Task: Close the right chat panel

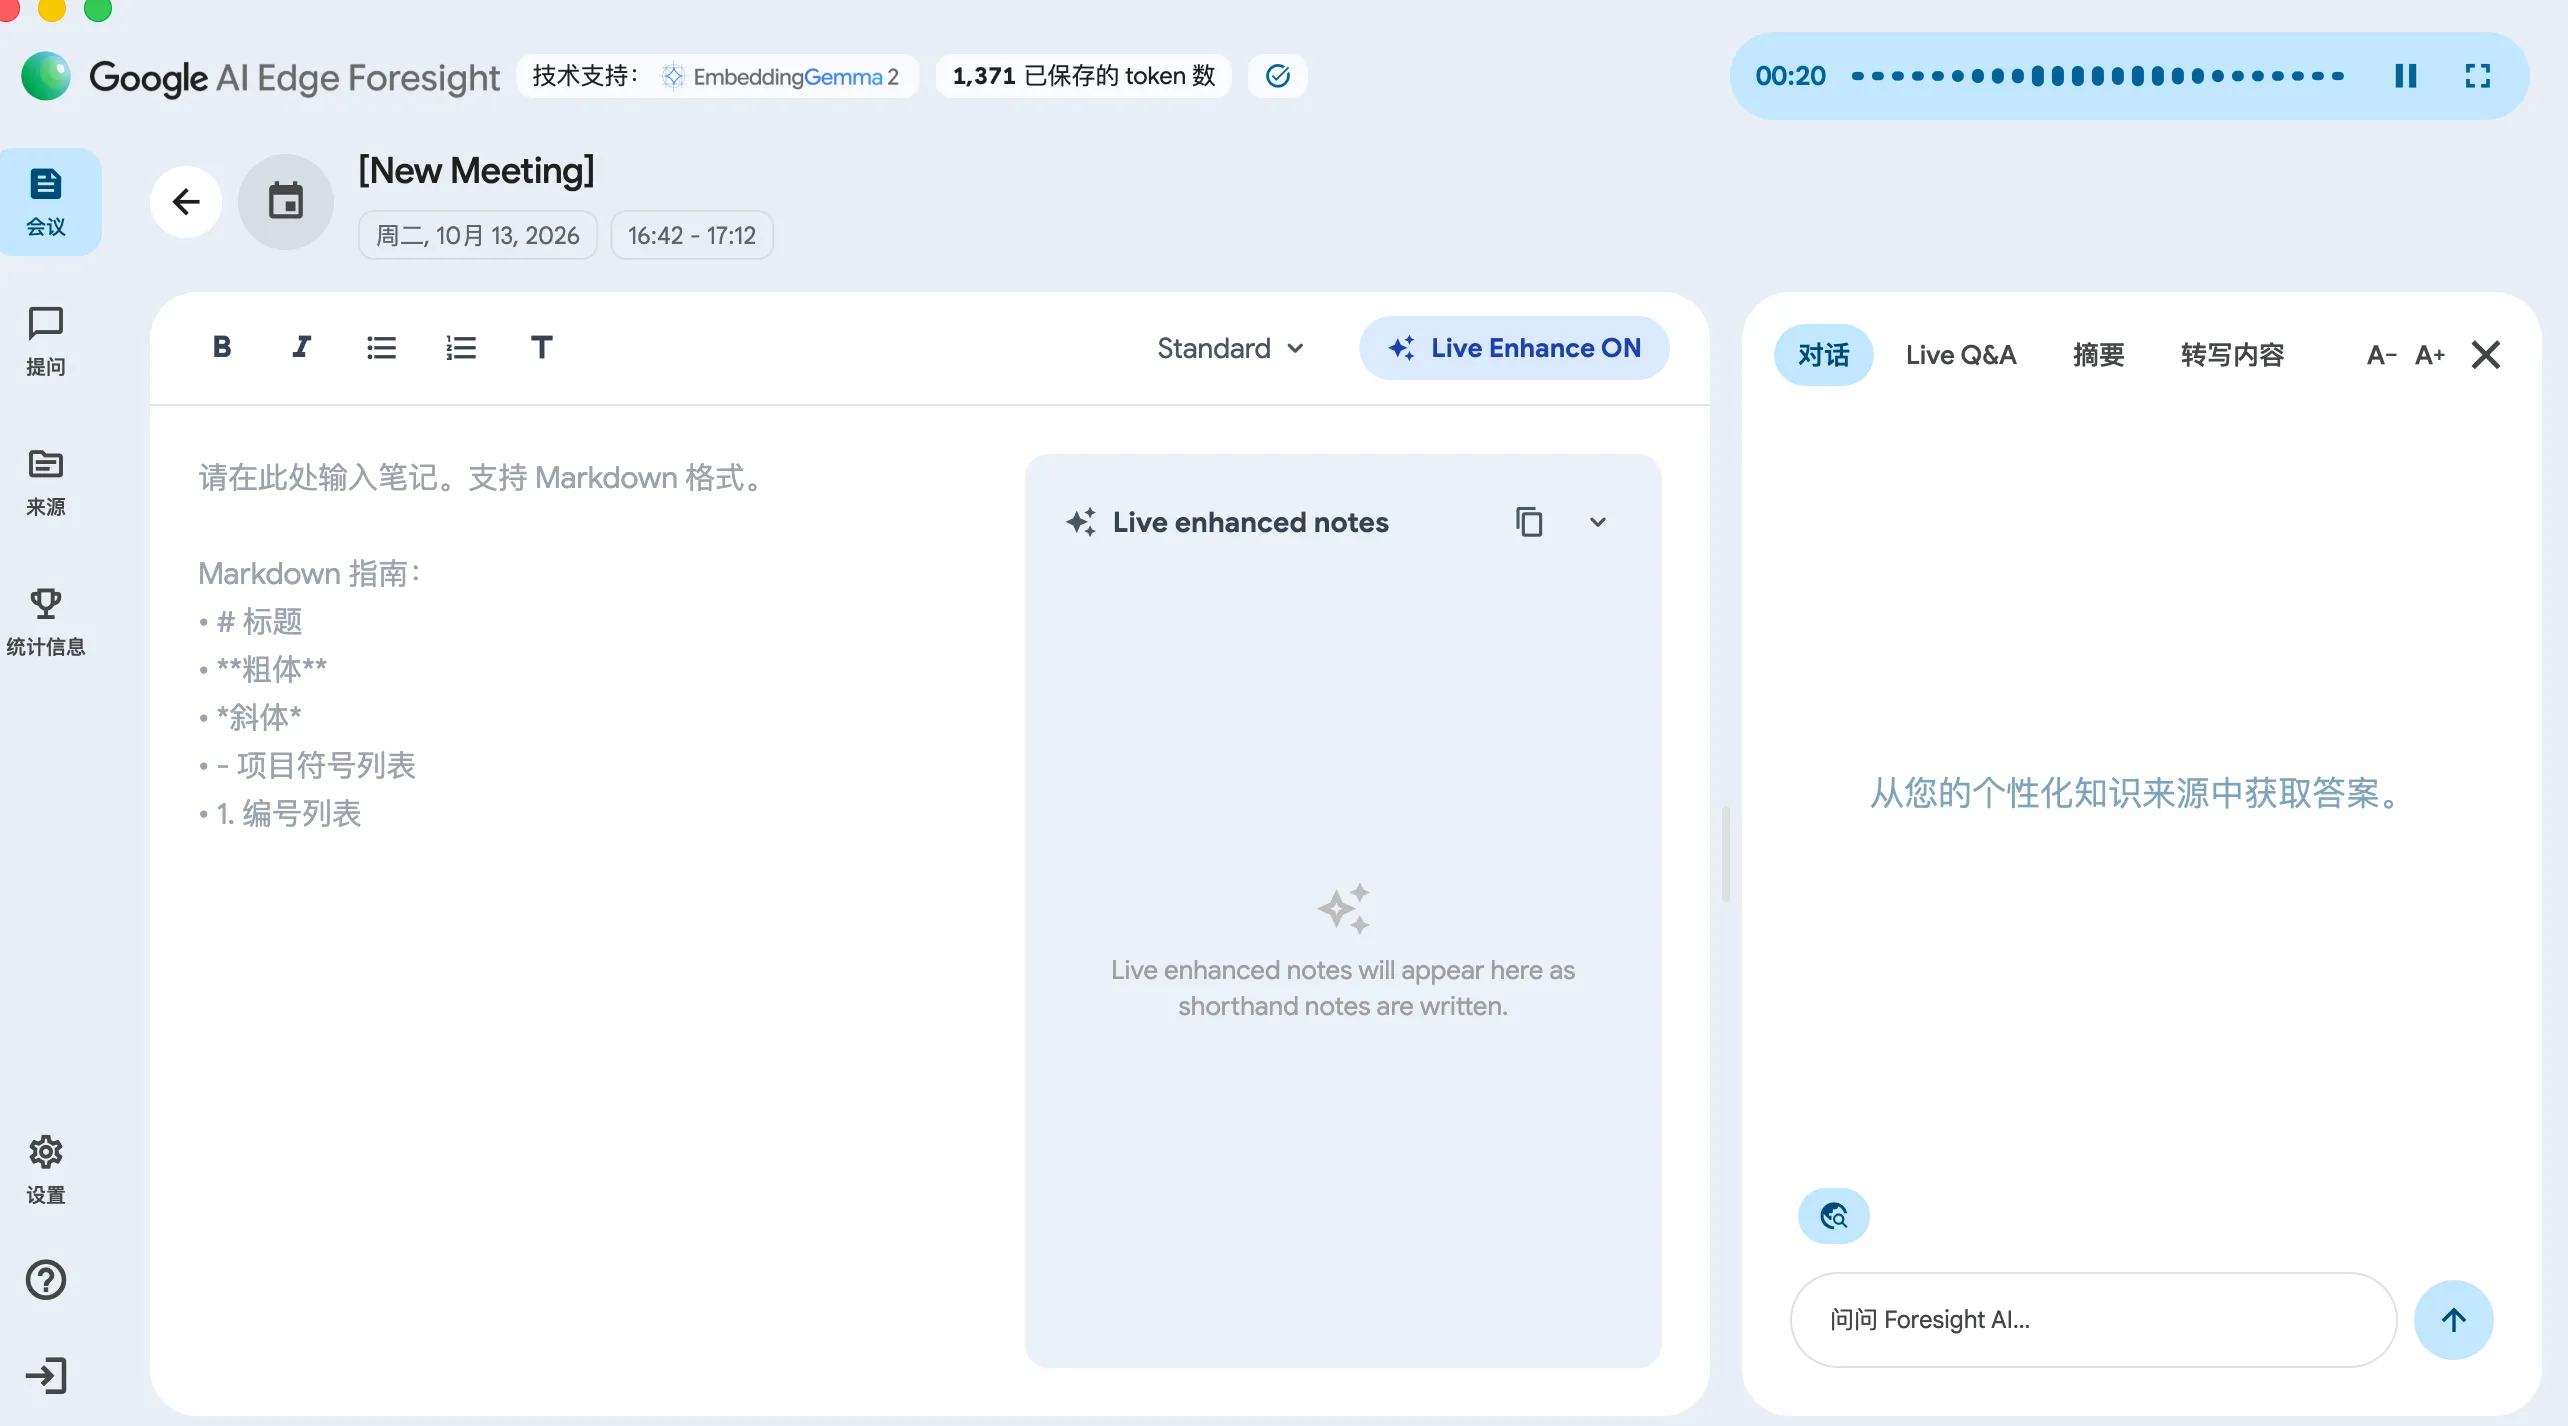Action: pyautogui.click(x=2486, y=355)
